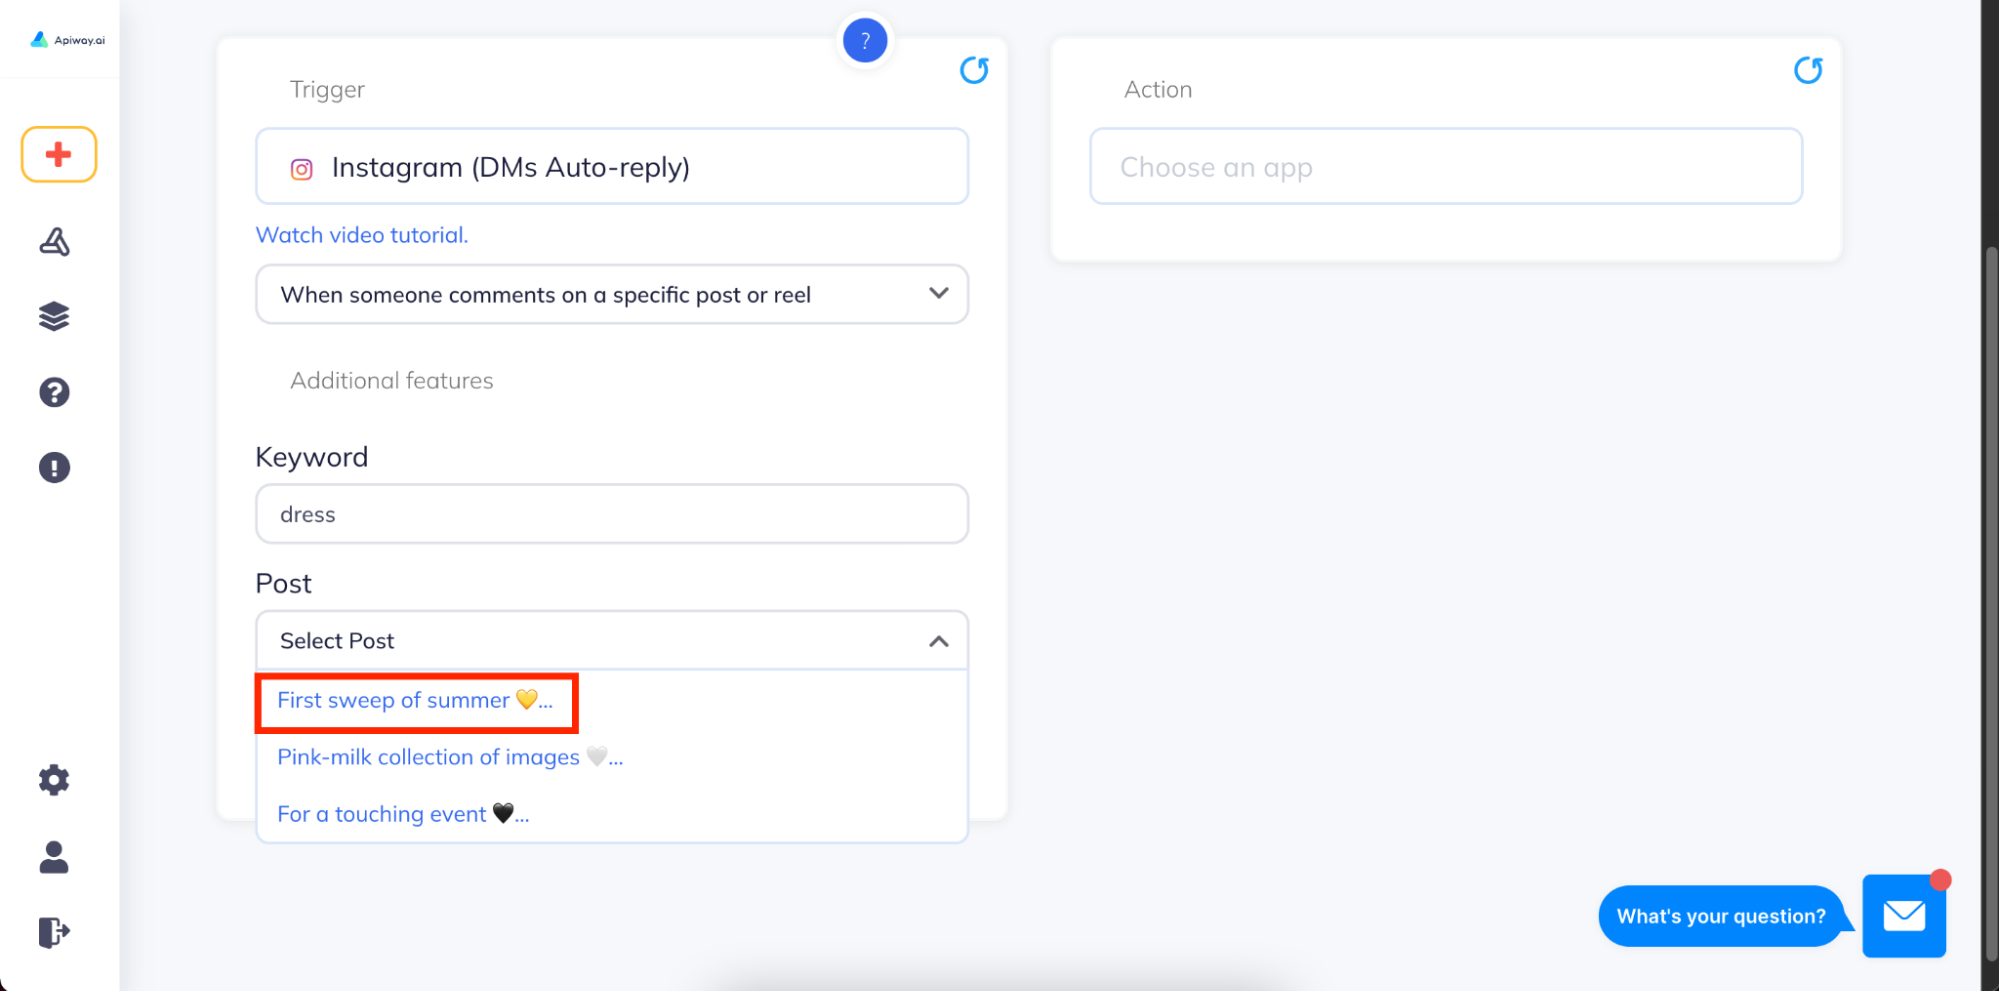Open the user profile icon

pyautogui.click(x=54, y=857)
